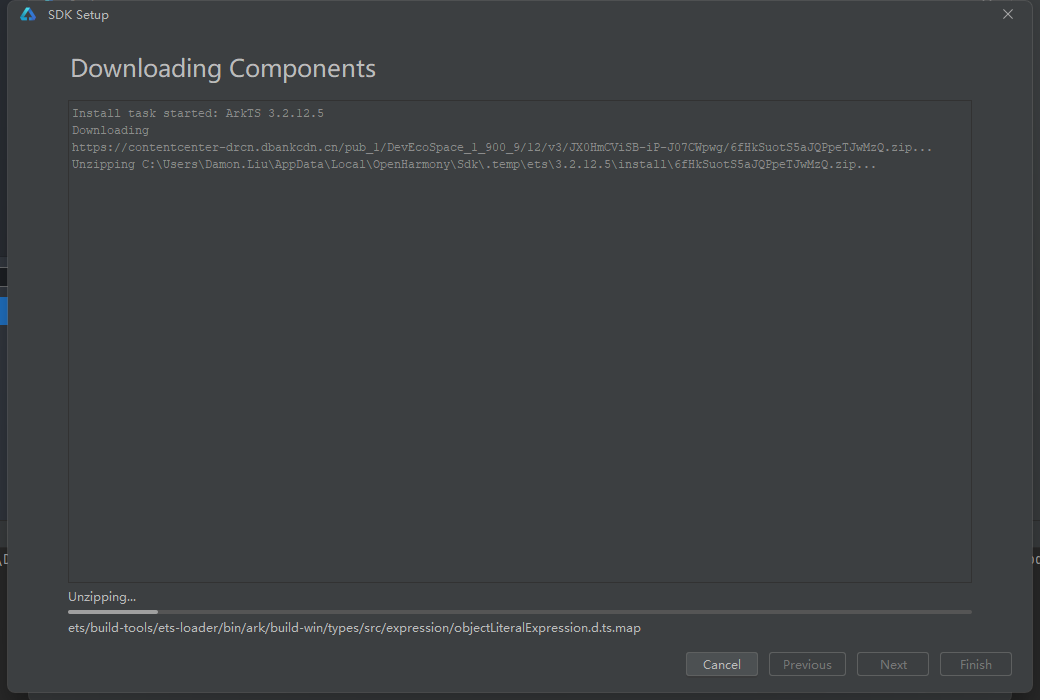Click inside the empty install log area
The width and height of the screenshot is (1040, 700).
tap(520, 380)
